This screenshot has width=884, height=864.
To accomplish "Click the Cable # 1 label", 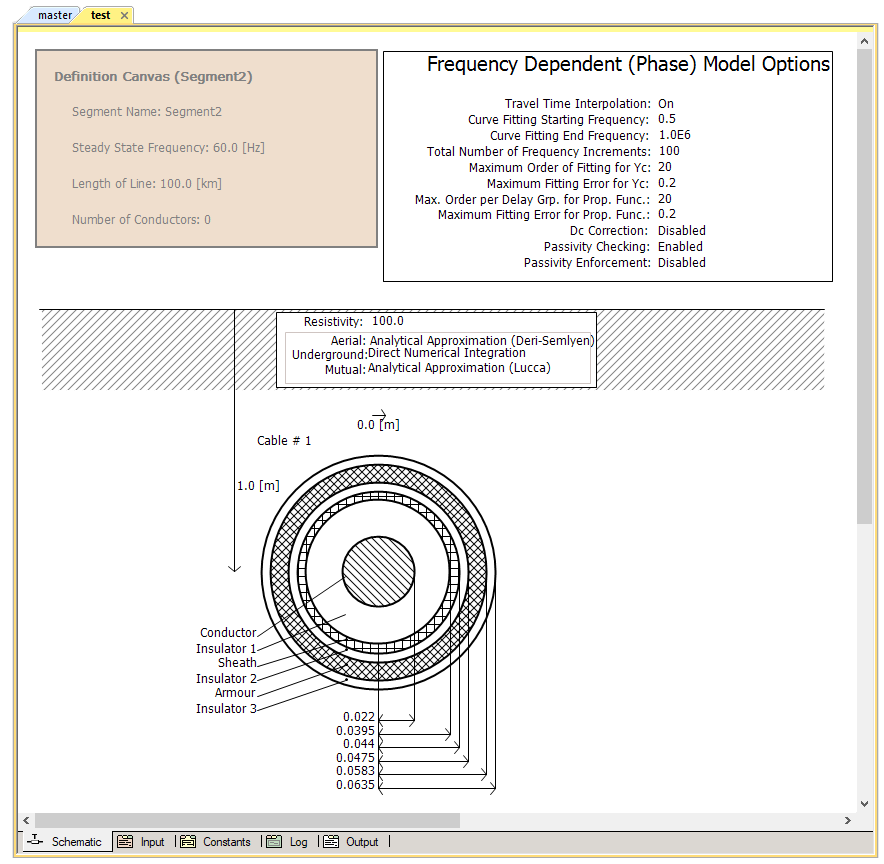I will (284, 441).
